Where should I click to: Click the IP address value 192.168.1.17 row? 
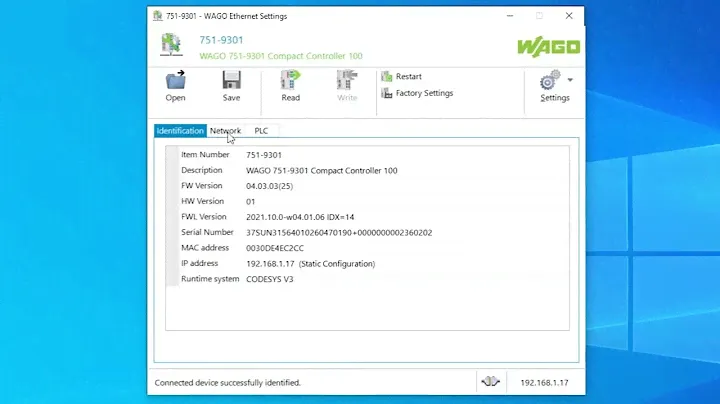tap(310, 263)
